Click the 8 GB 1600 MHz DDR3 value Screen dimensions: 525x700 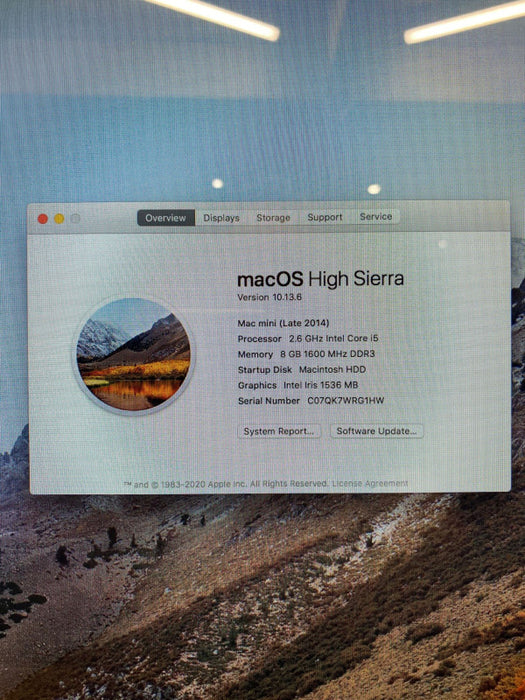click(328, 354)
